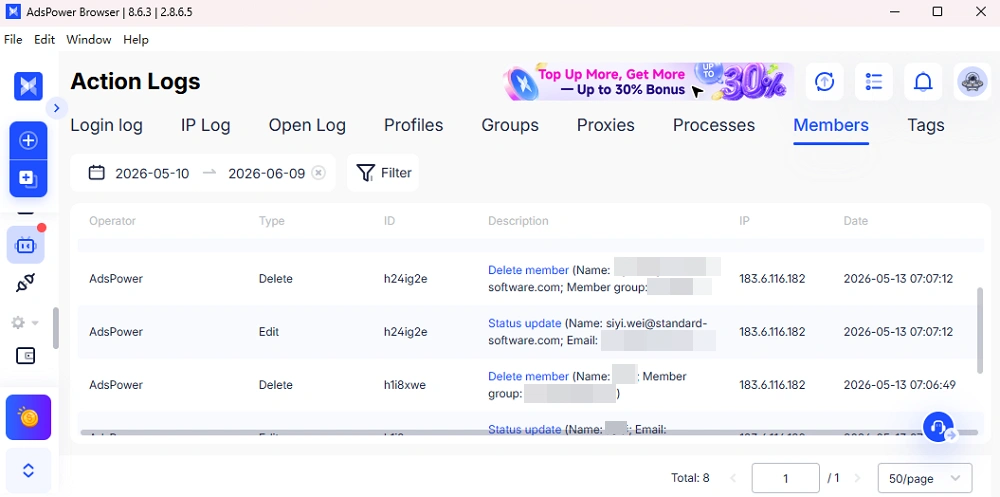Viewport: 1000px width, 497px height.
Task: Click Delete member link for h24ig2e
Action: [528, 270]
